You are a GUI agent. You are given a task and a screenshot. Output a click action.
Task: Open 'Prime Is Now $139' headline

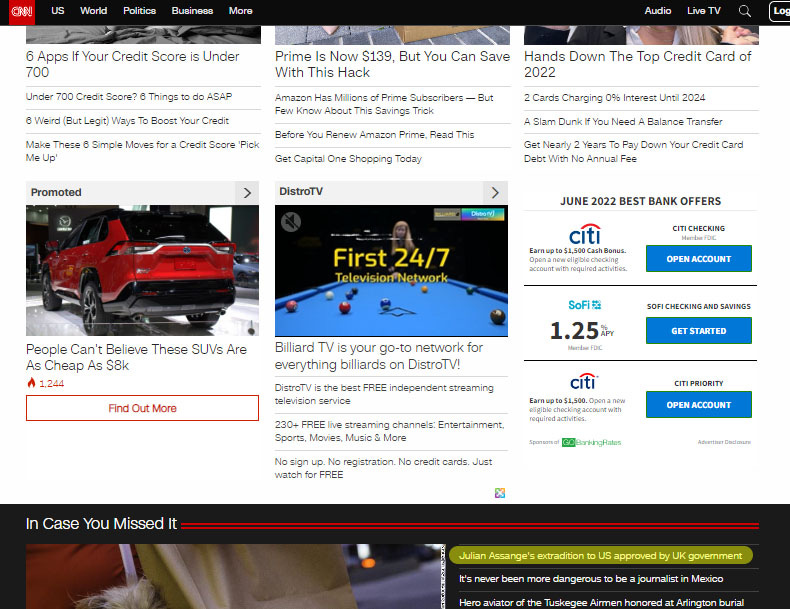pos(392,64)
